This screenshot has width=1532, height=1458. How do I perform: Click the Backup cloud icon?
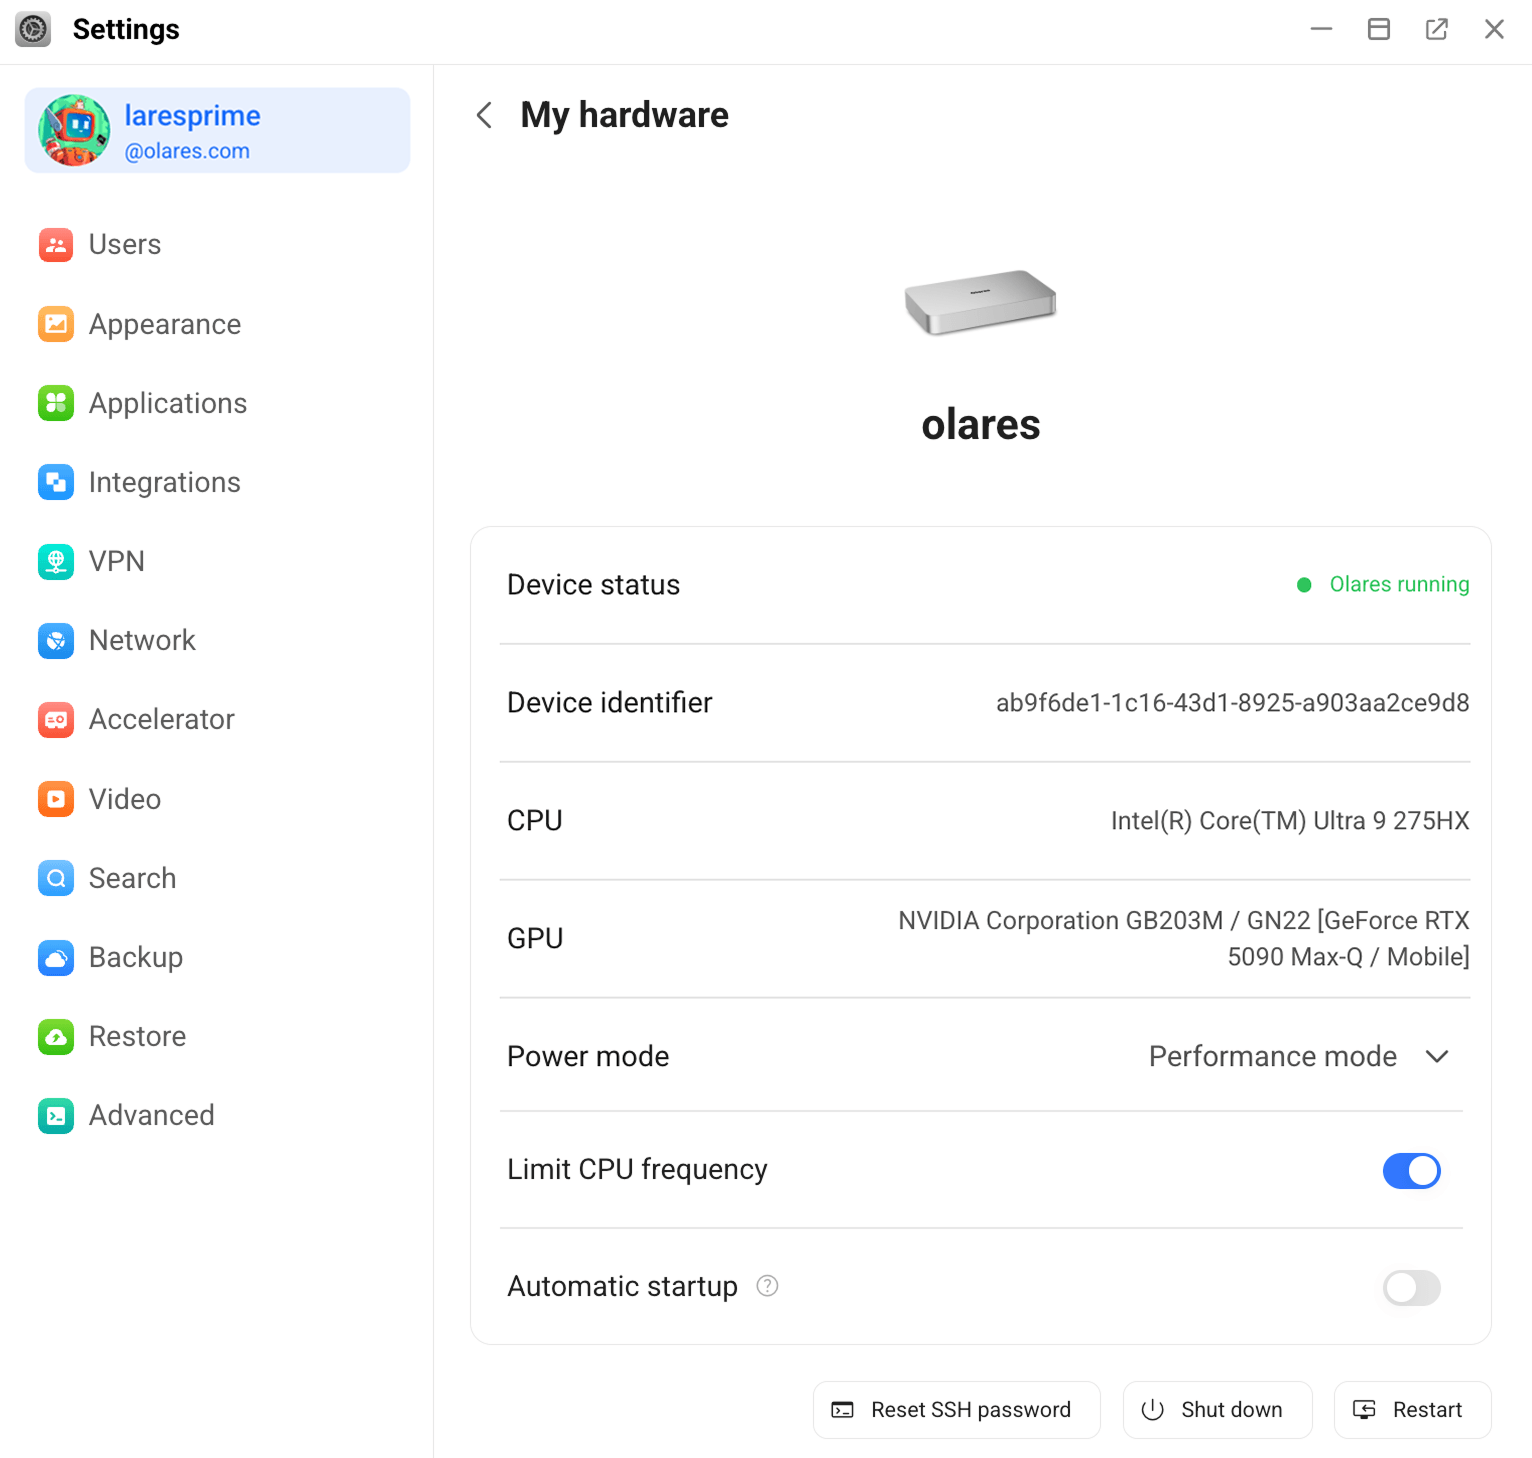56,957
